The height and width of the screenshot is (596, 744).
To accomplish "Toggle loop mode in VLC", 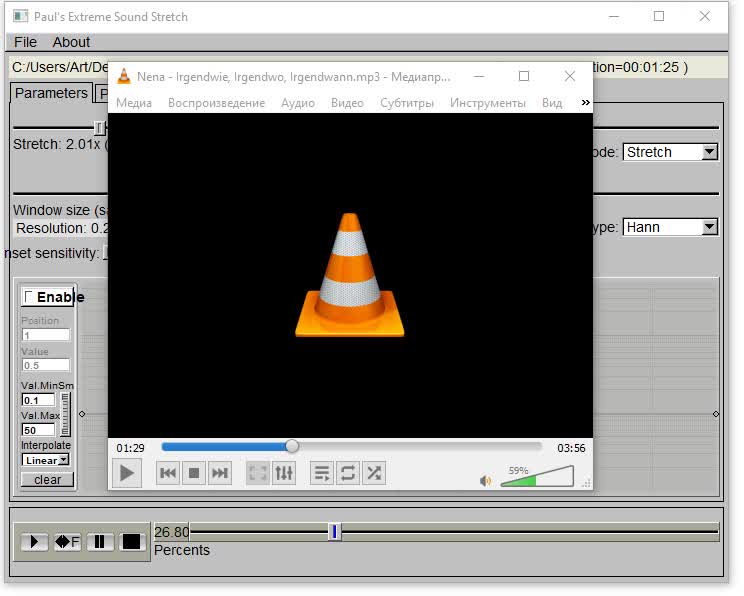I will (348, 473).
